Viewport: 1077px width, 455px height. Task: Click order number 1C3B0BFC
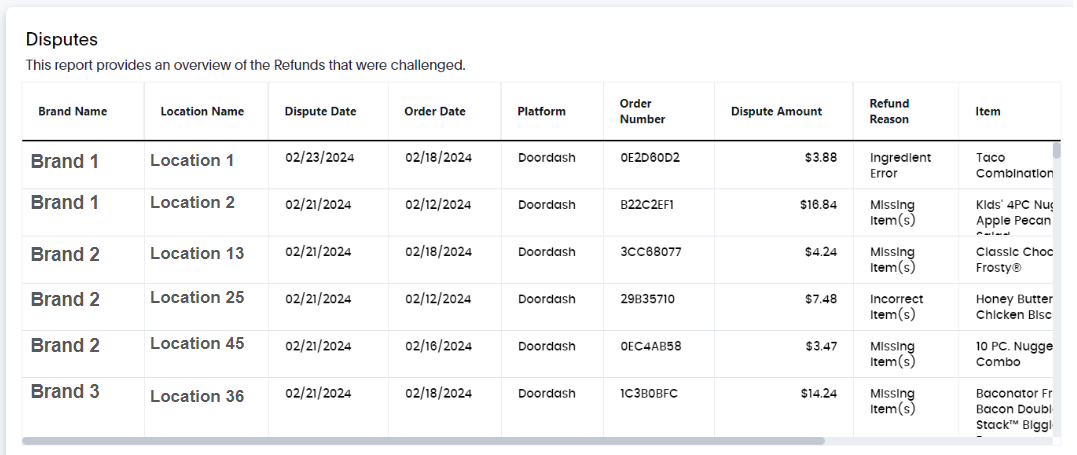pos(649,394)
